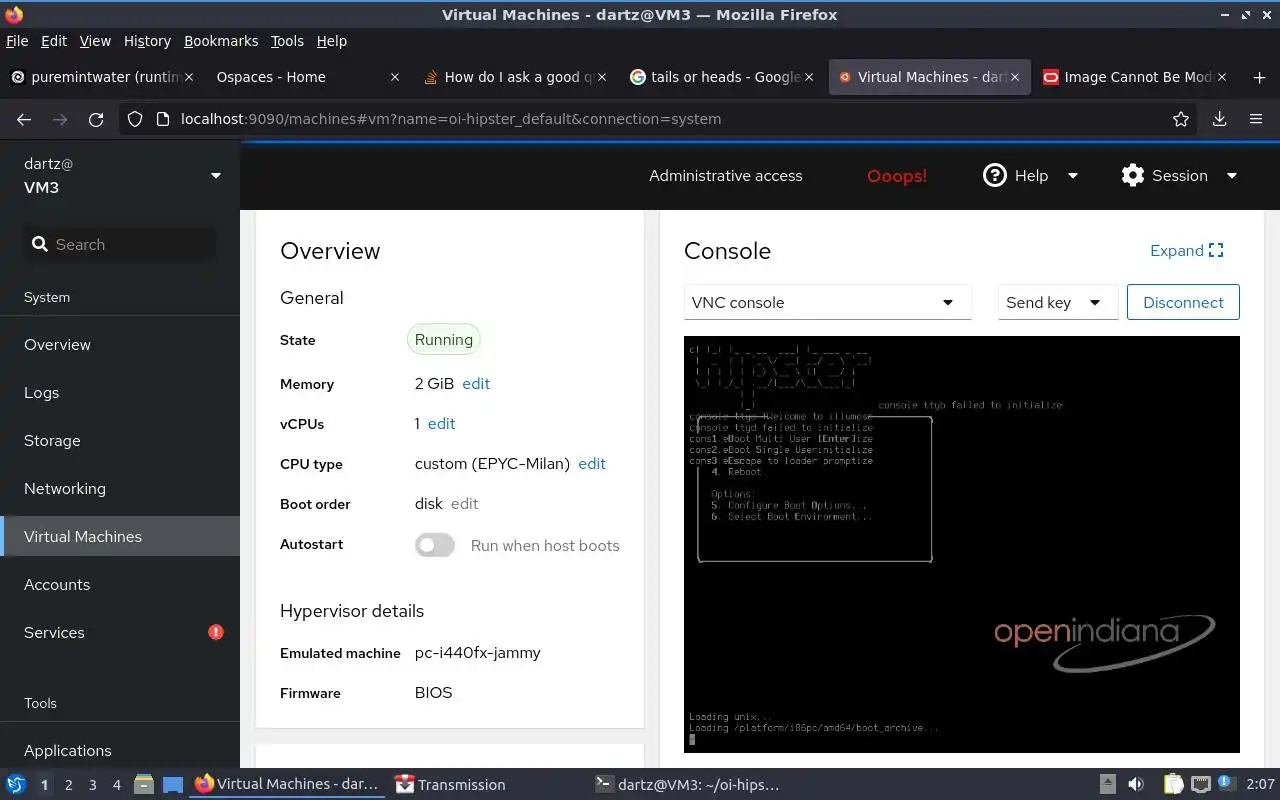Open Firefox downloads panel
The image size is (1280, 800).
click(1219, 119)
